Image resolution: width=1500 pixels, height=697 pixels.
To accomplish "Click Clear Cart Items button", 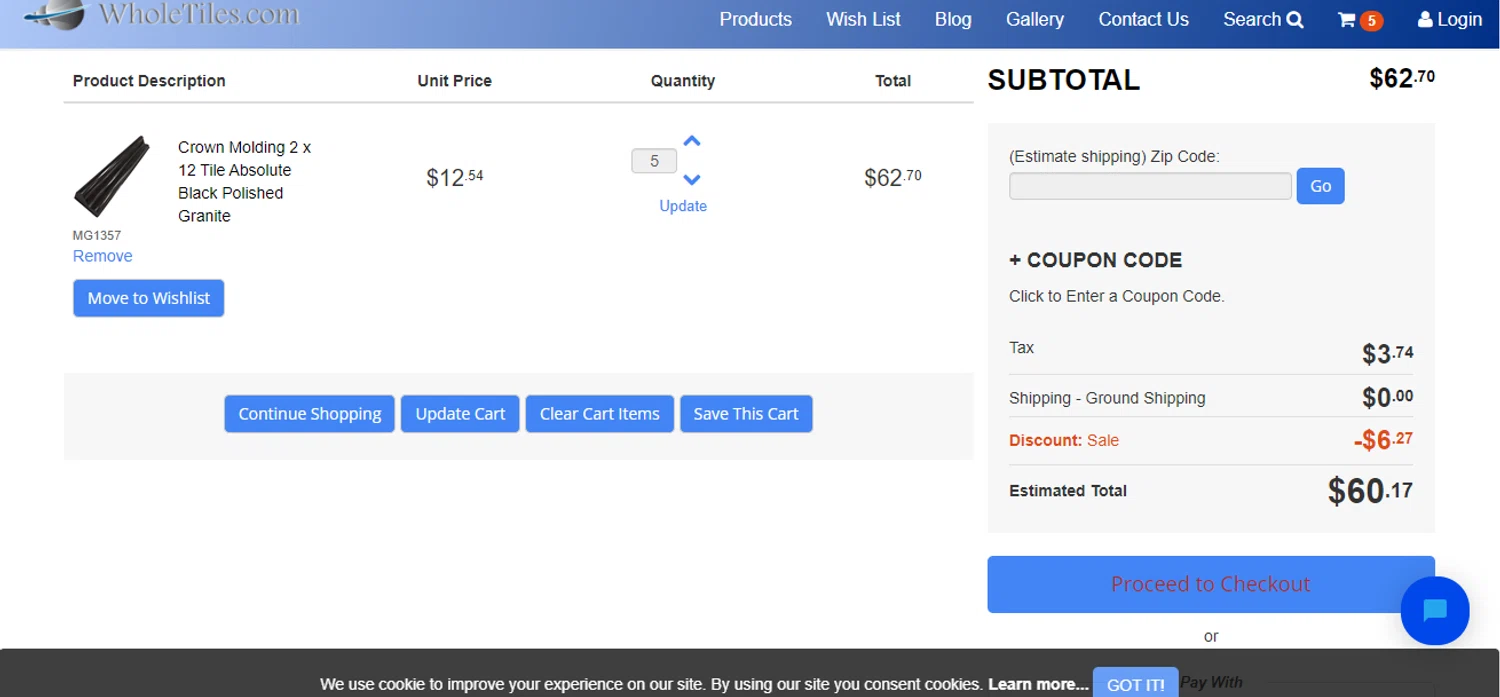I will click(600, 414).
